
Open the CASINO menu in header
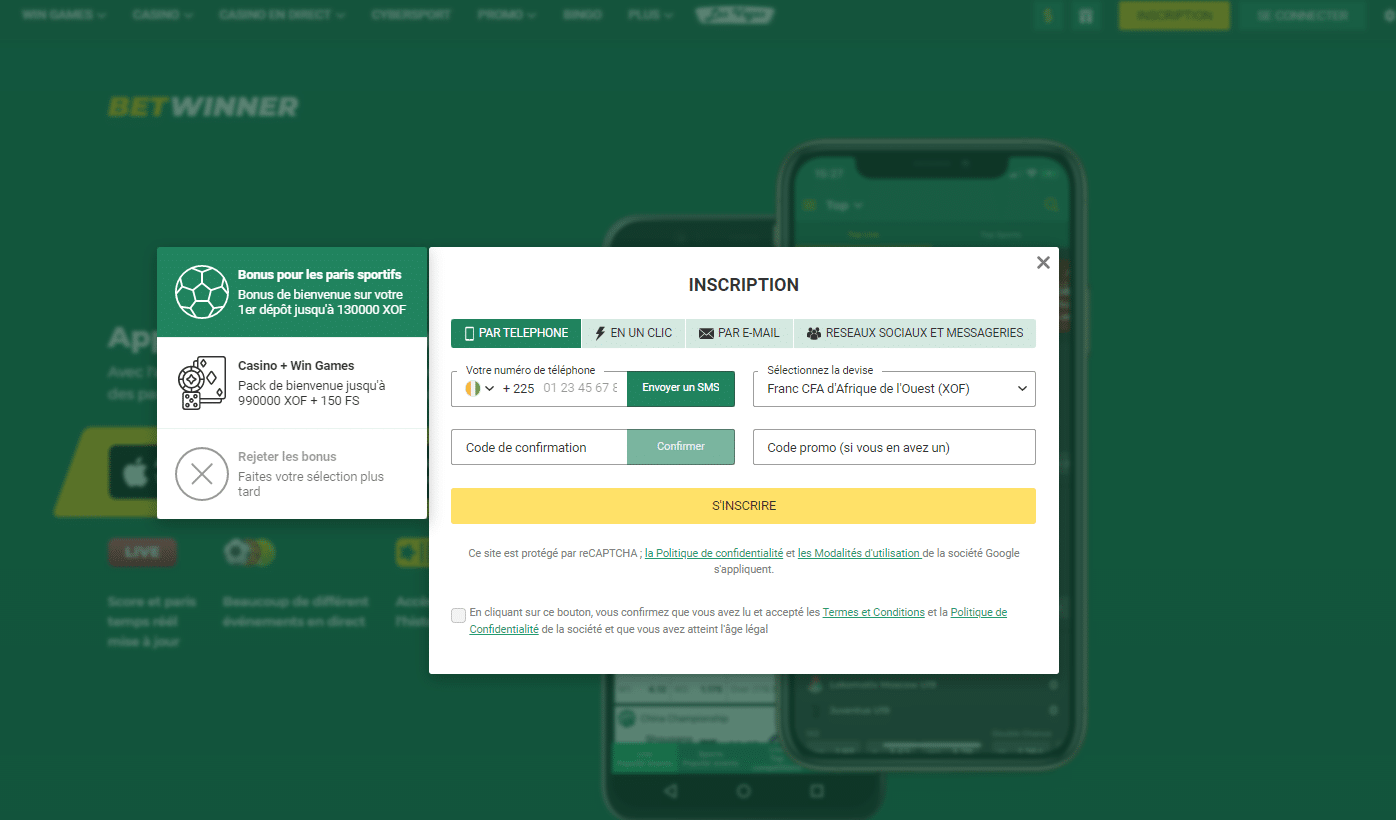[161, 16]
